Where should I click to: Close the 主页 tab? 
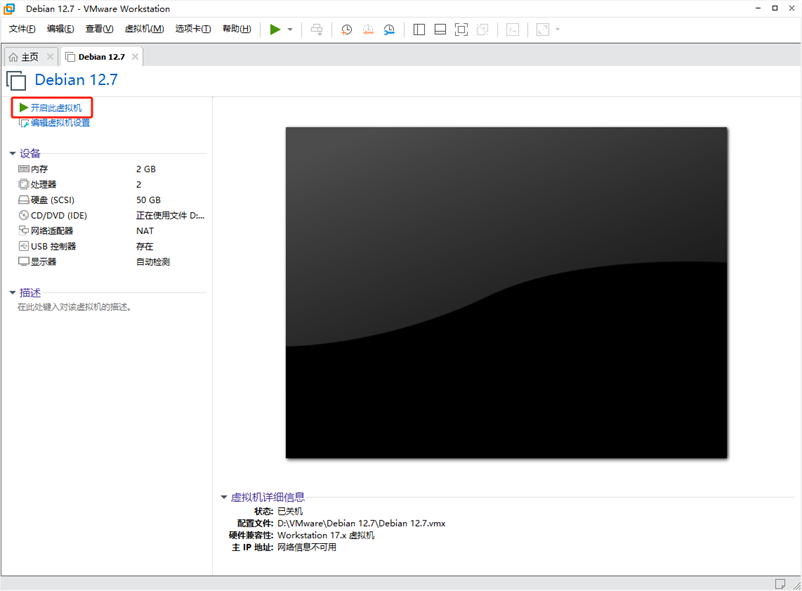click(50, 57)
